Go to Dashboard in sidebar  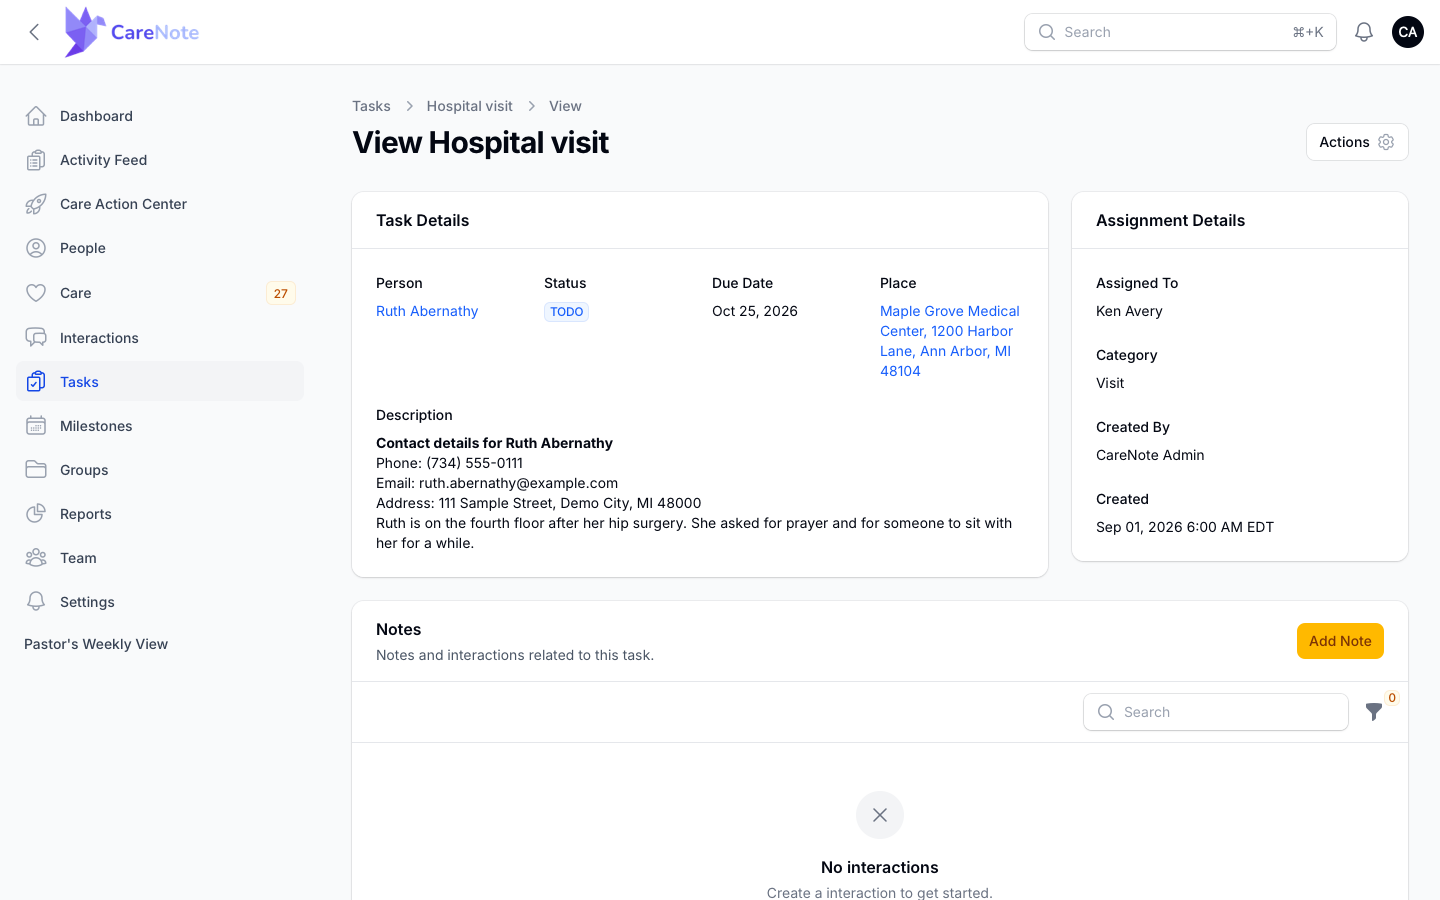[x=160, y=116]
